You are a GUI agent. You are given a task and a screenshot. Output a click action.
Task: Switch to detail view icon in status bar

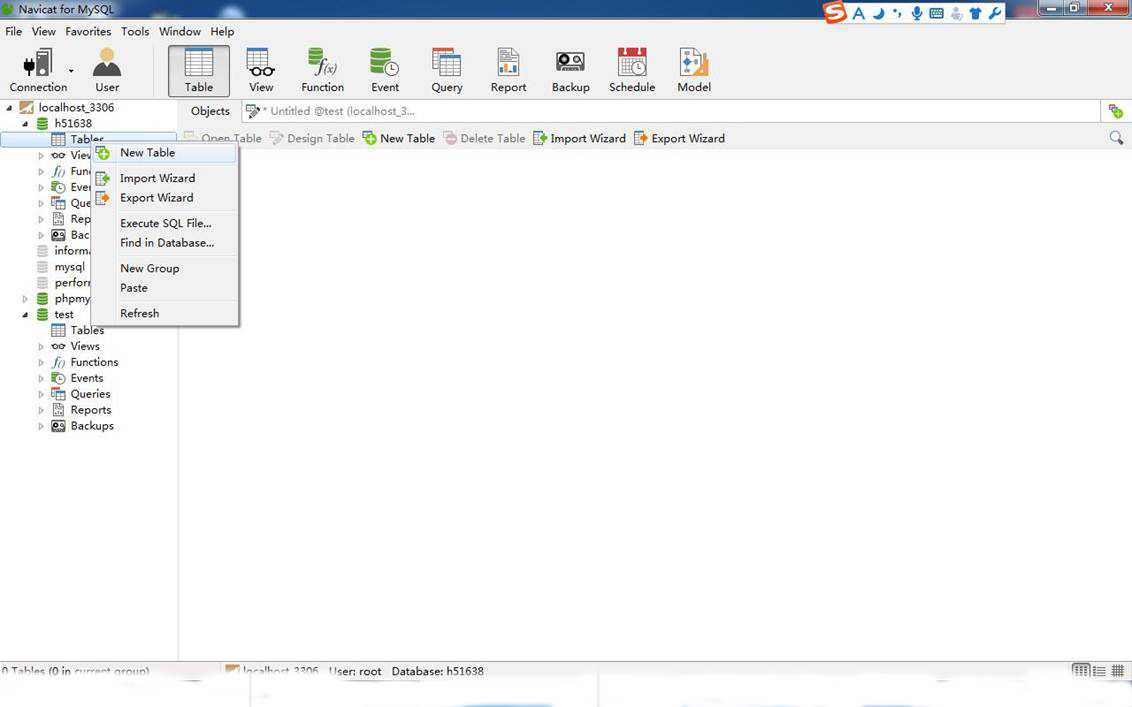coord(1081,670)
